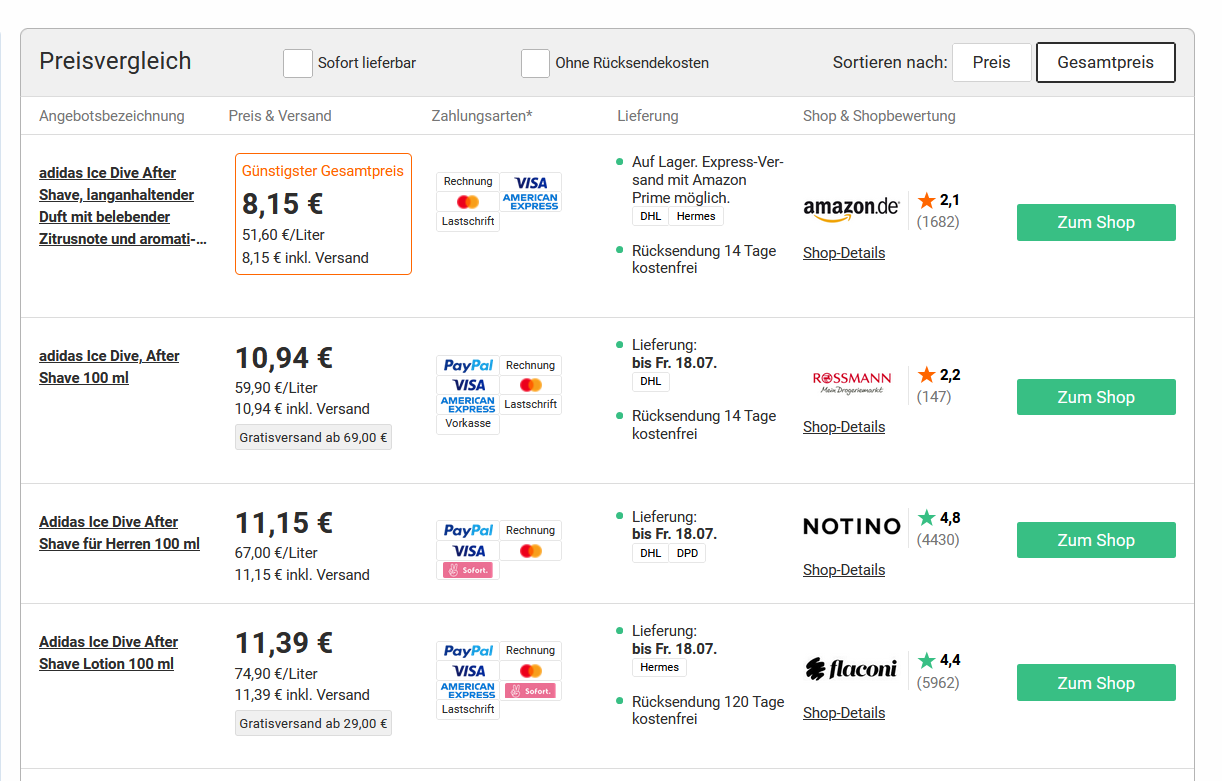Tick the Ohne Rücksendekosten checkbox
Viewport: 1222px width, 781px height.
[536, 63]
